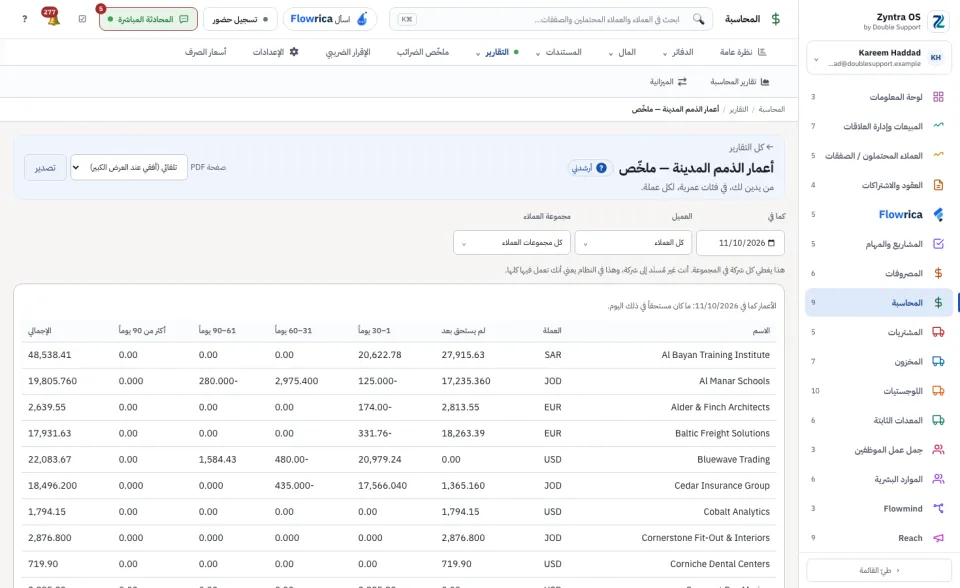
Task: Switch to الميزانية sub-tab
Action: (668, 81)
